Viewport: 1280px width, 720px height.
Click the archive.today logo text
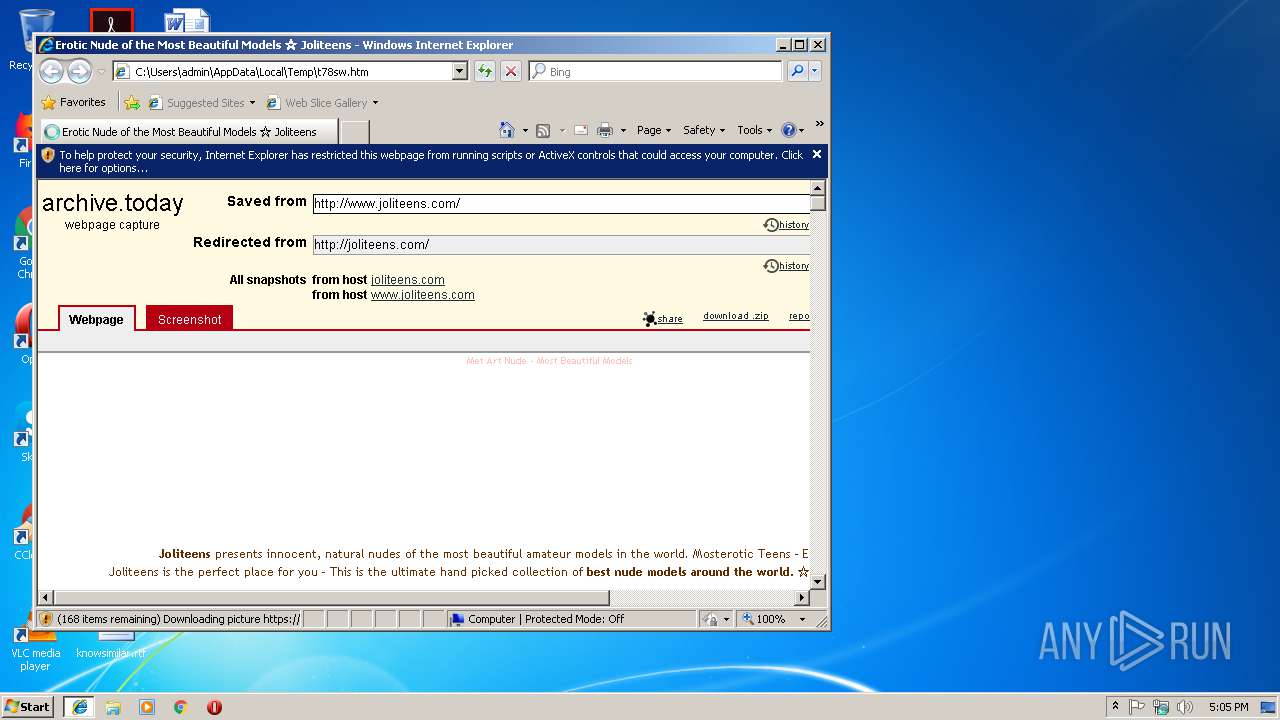point(112,203)
